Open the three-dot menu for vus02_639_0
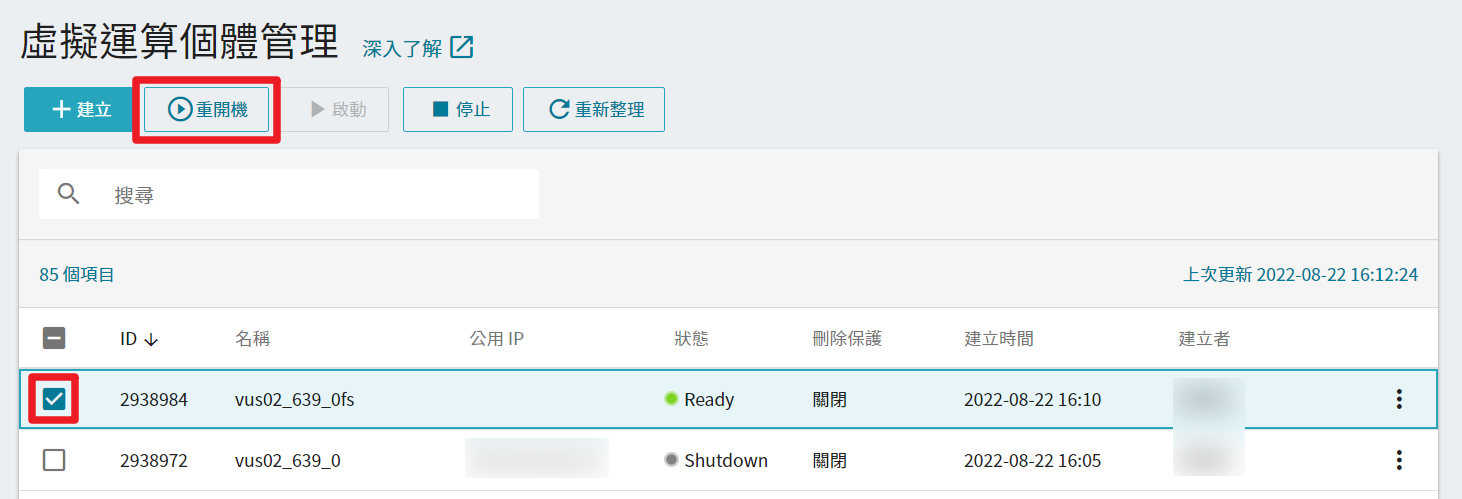The height and width of the screenshot is (499, 1462). pos(1399,460)
